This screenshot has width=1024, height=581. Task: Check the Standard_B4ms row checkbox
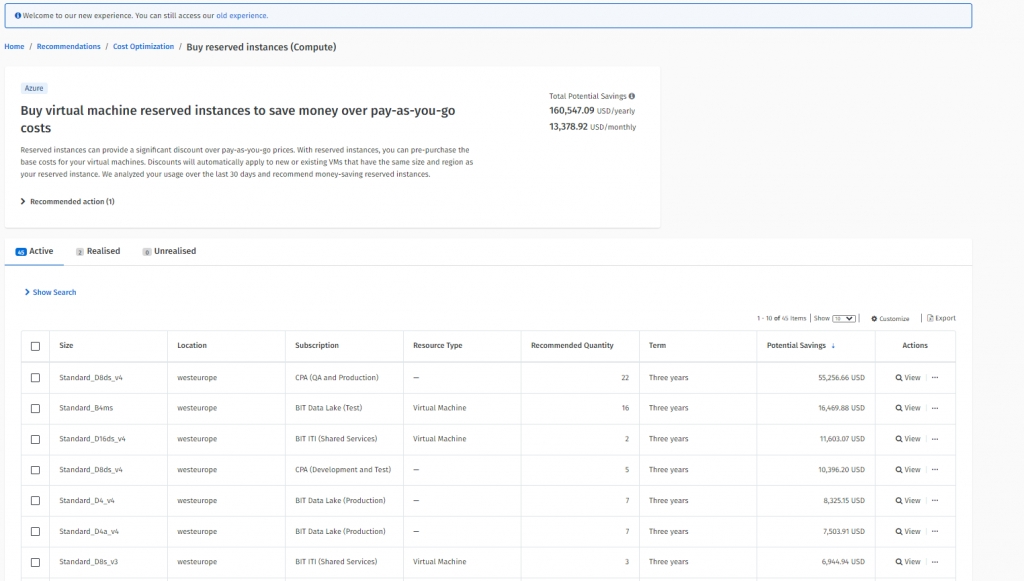(36, 408)
